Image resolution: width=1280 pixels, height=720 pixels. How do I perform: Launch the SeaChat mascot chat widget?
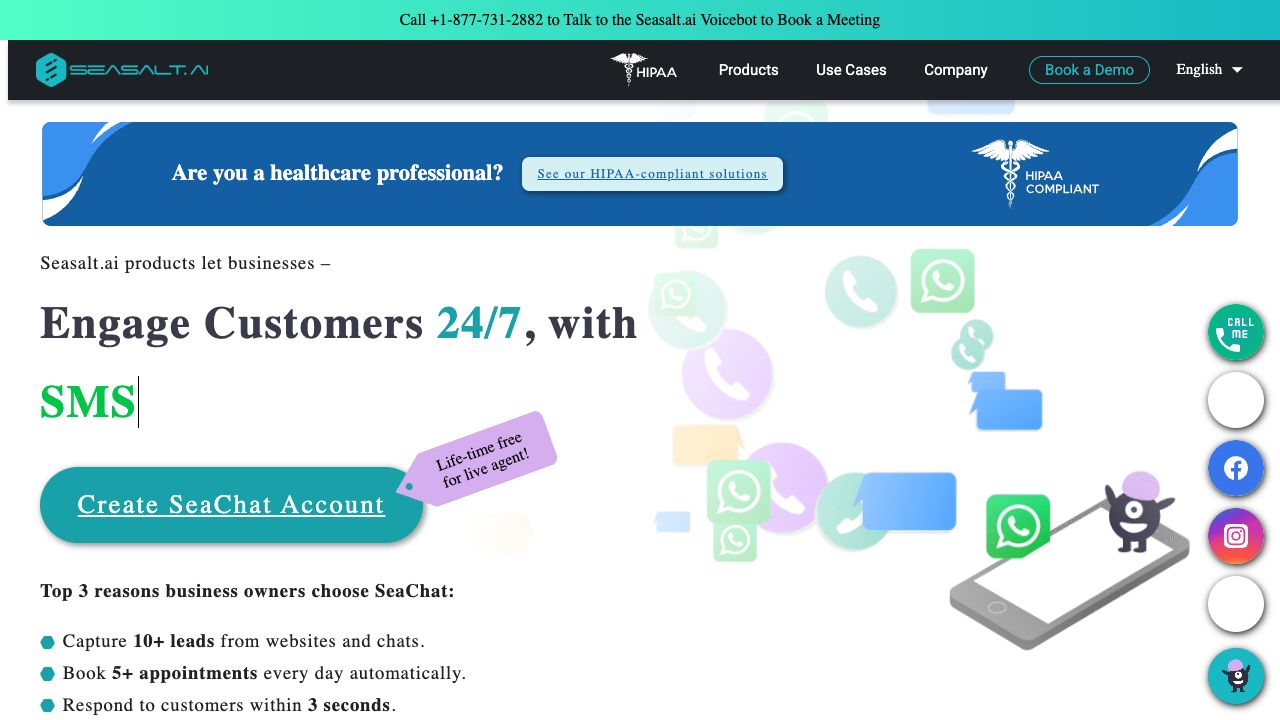click(x=1236, y=677)
